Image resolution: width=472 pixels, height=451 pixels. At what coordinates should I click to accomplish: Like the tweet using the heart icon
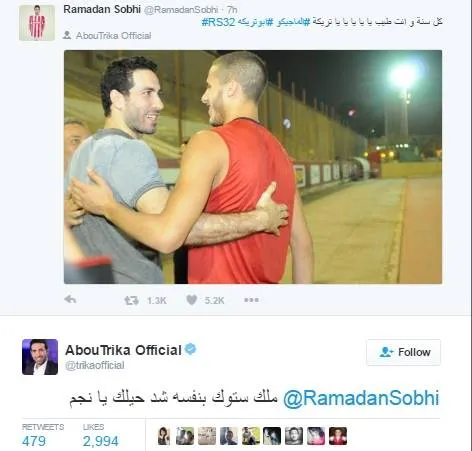192,300
